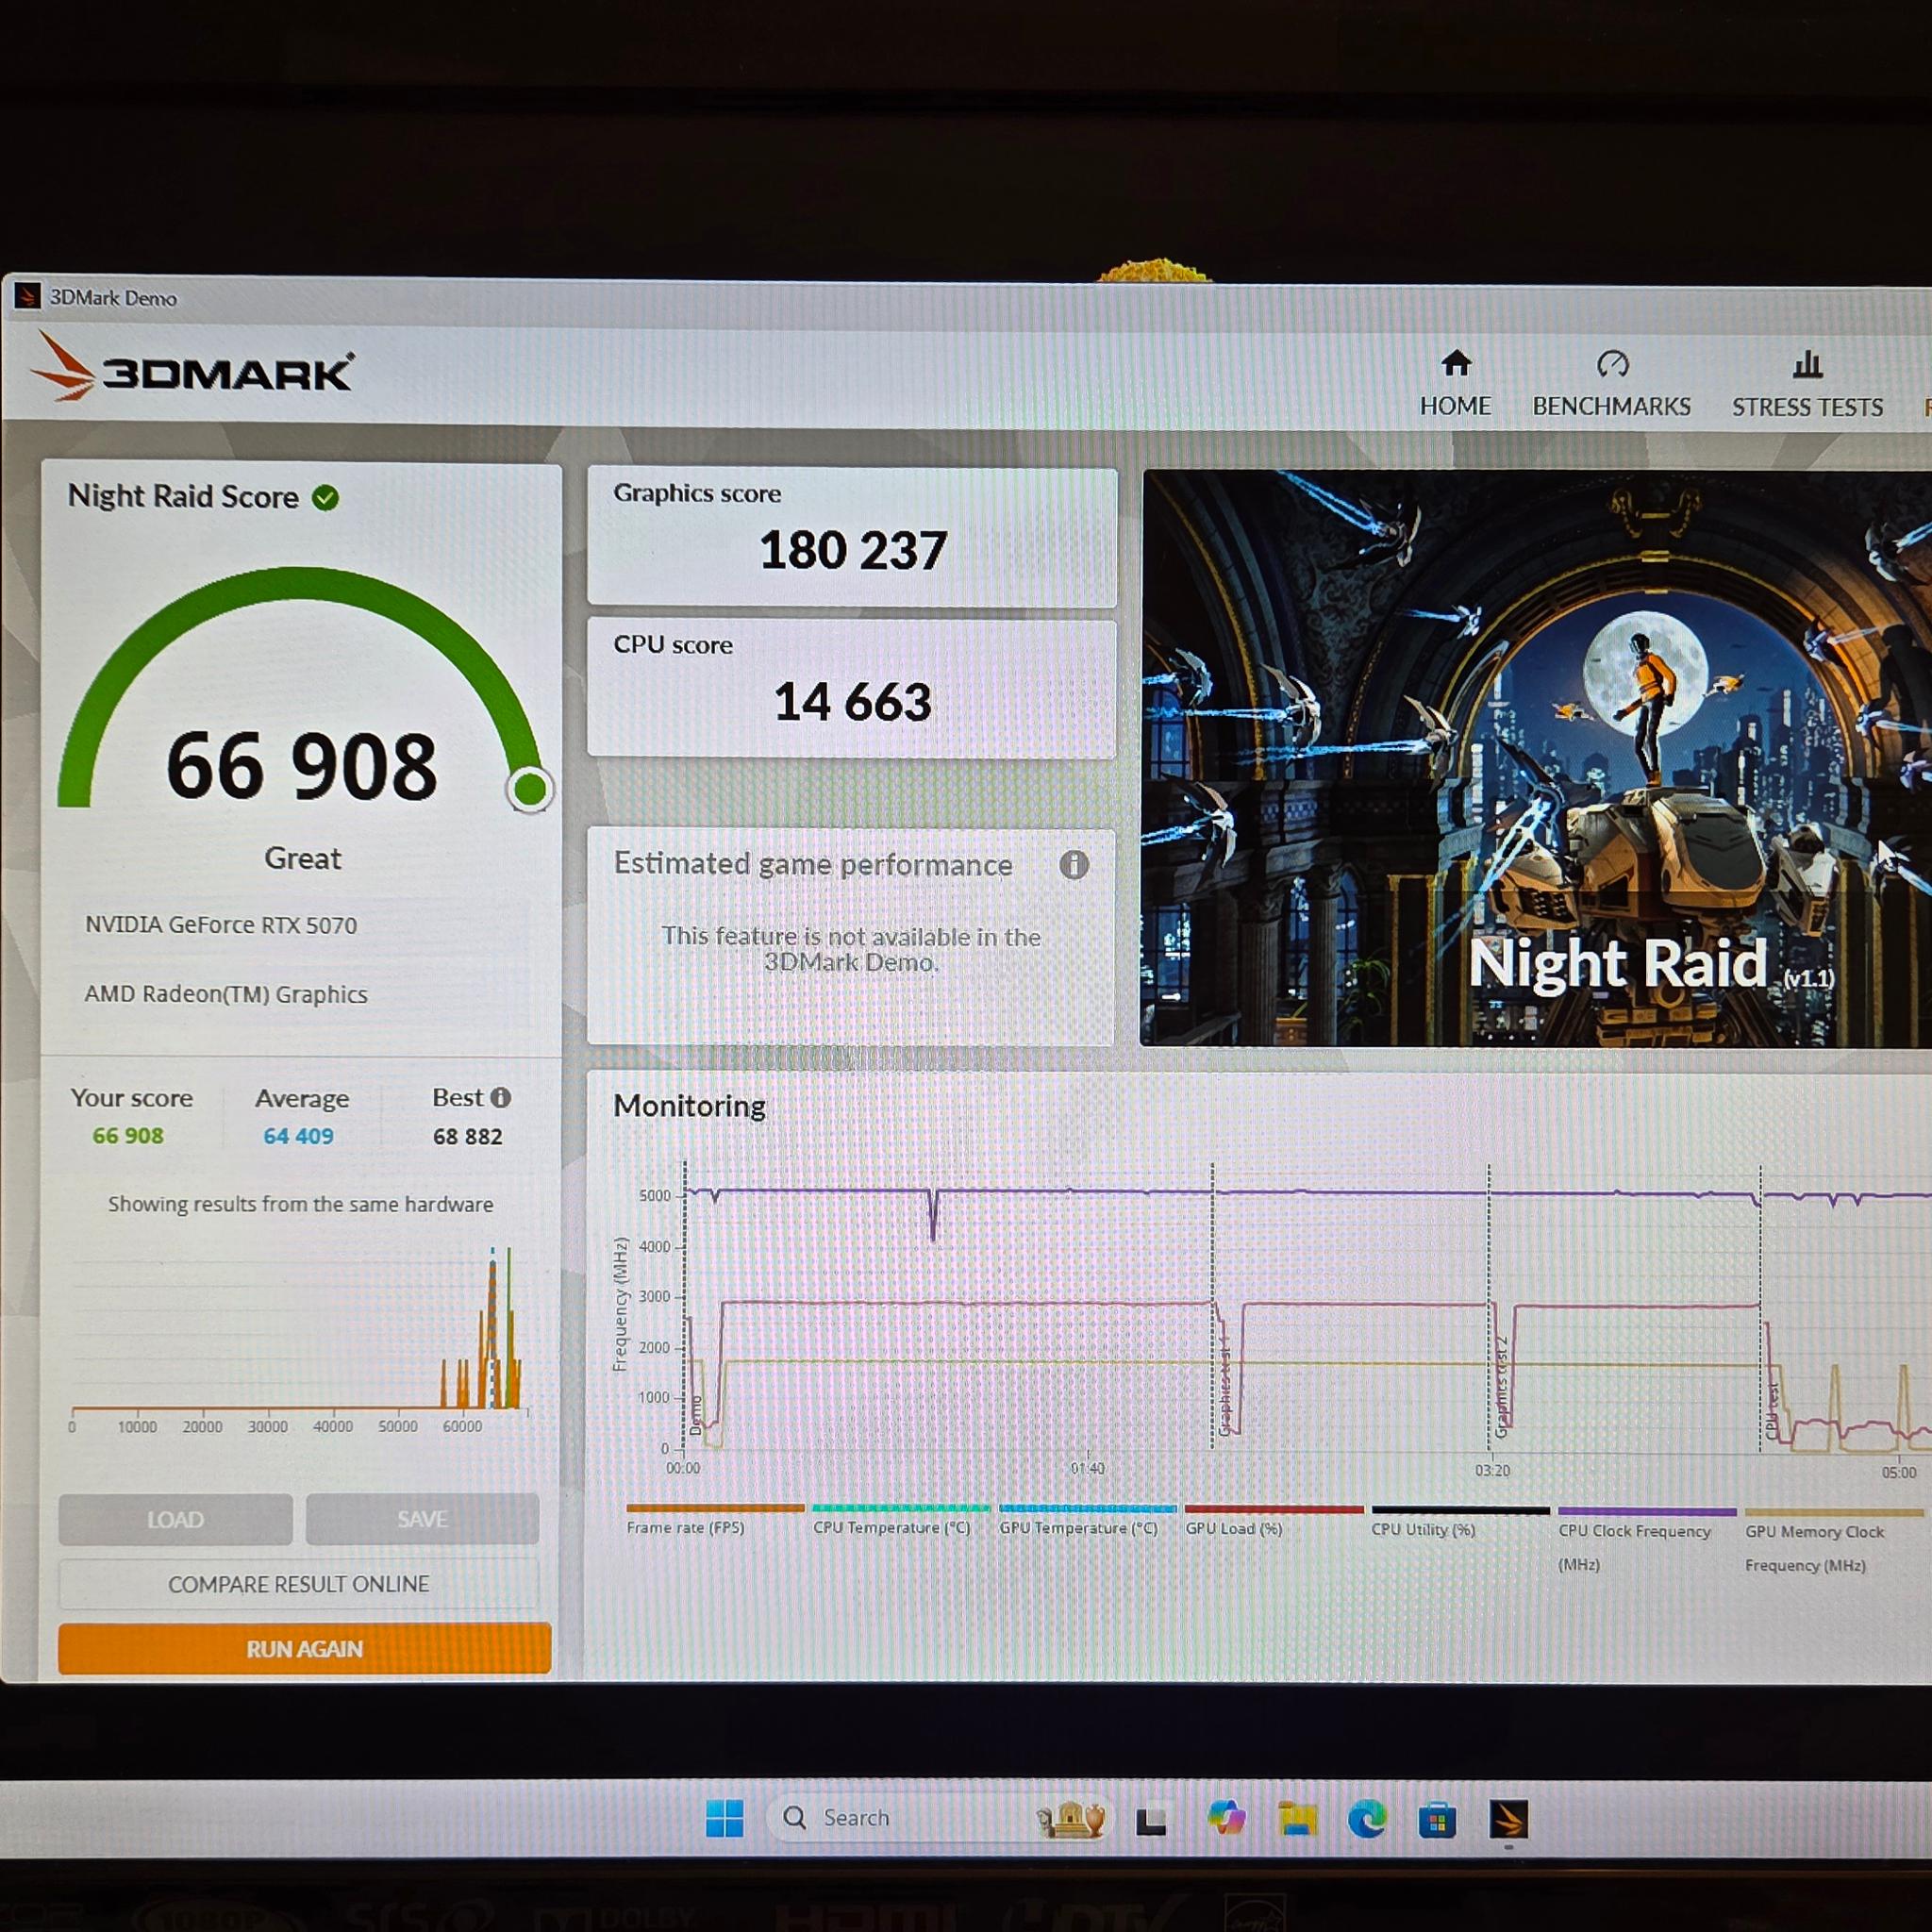Click the LOAD button
The width and height of the screenshot is (1932, 1932).
[175, 1519]
